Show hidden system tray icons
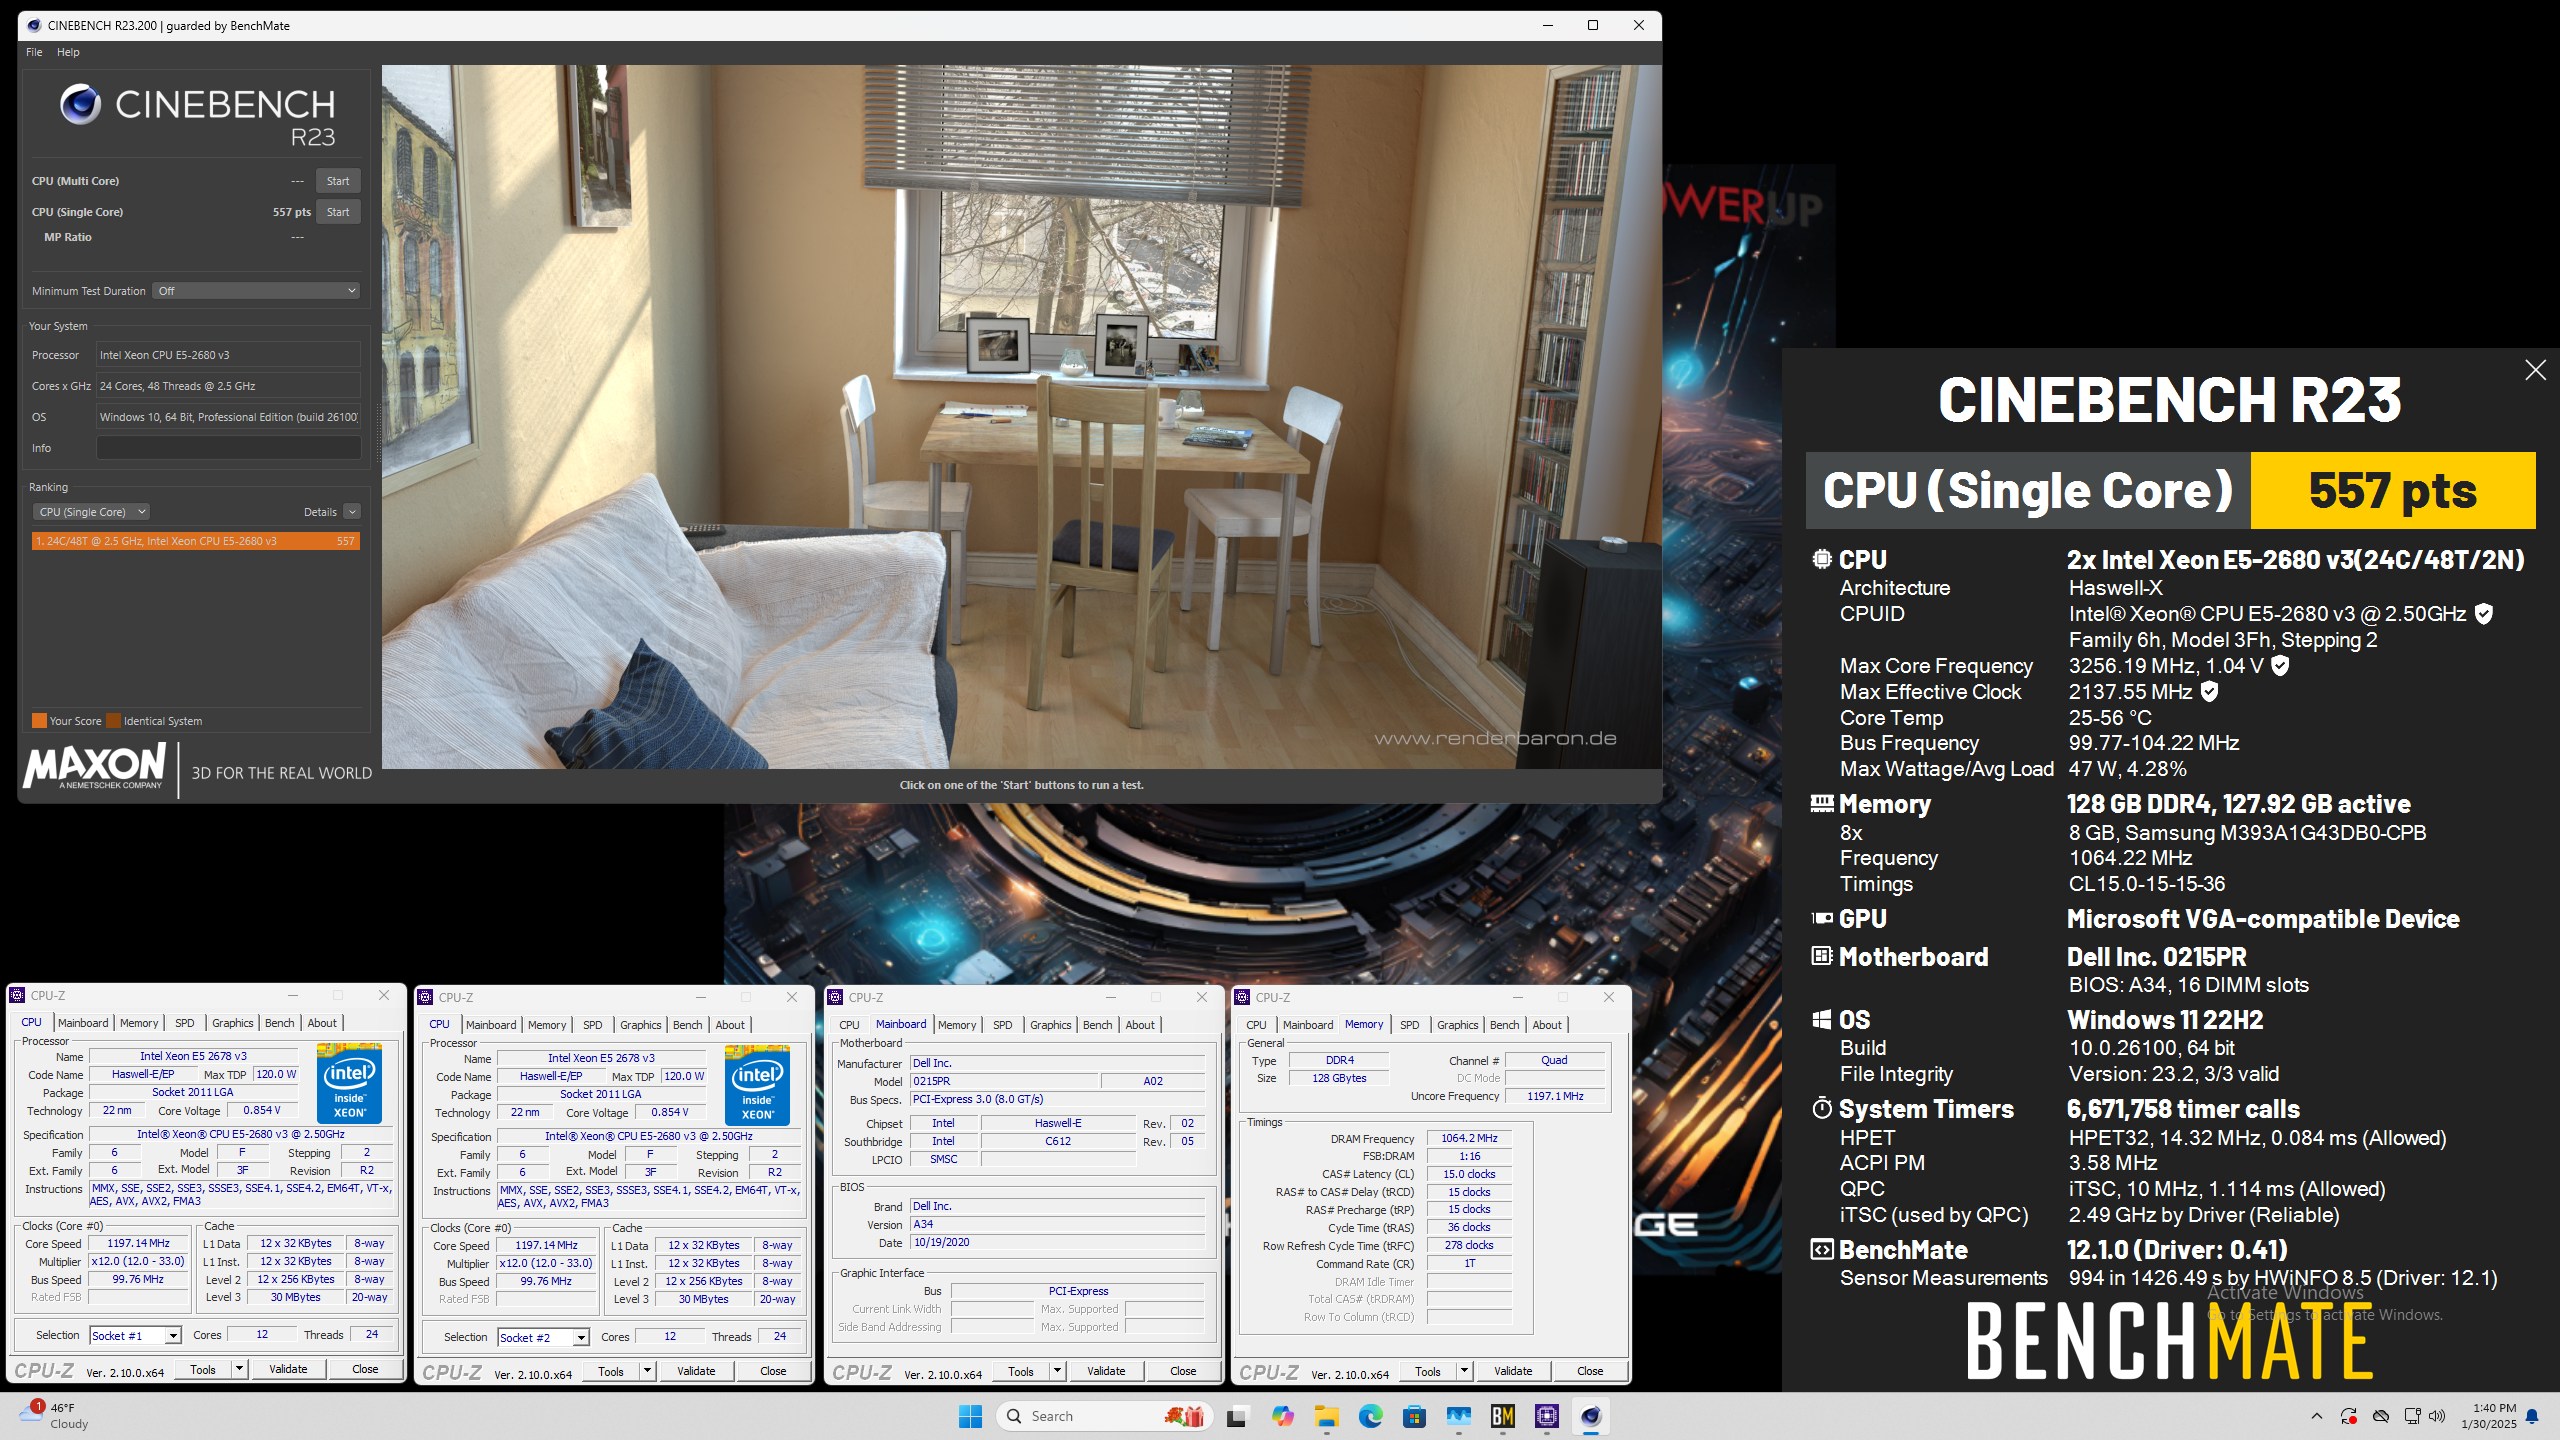The height and width of the screenshot is (1440, 2560). (2316, 1416)
